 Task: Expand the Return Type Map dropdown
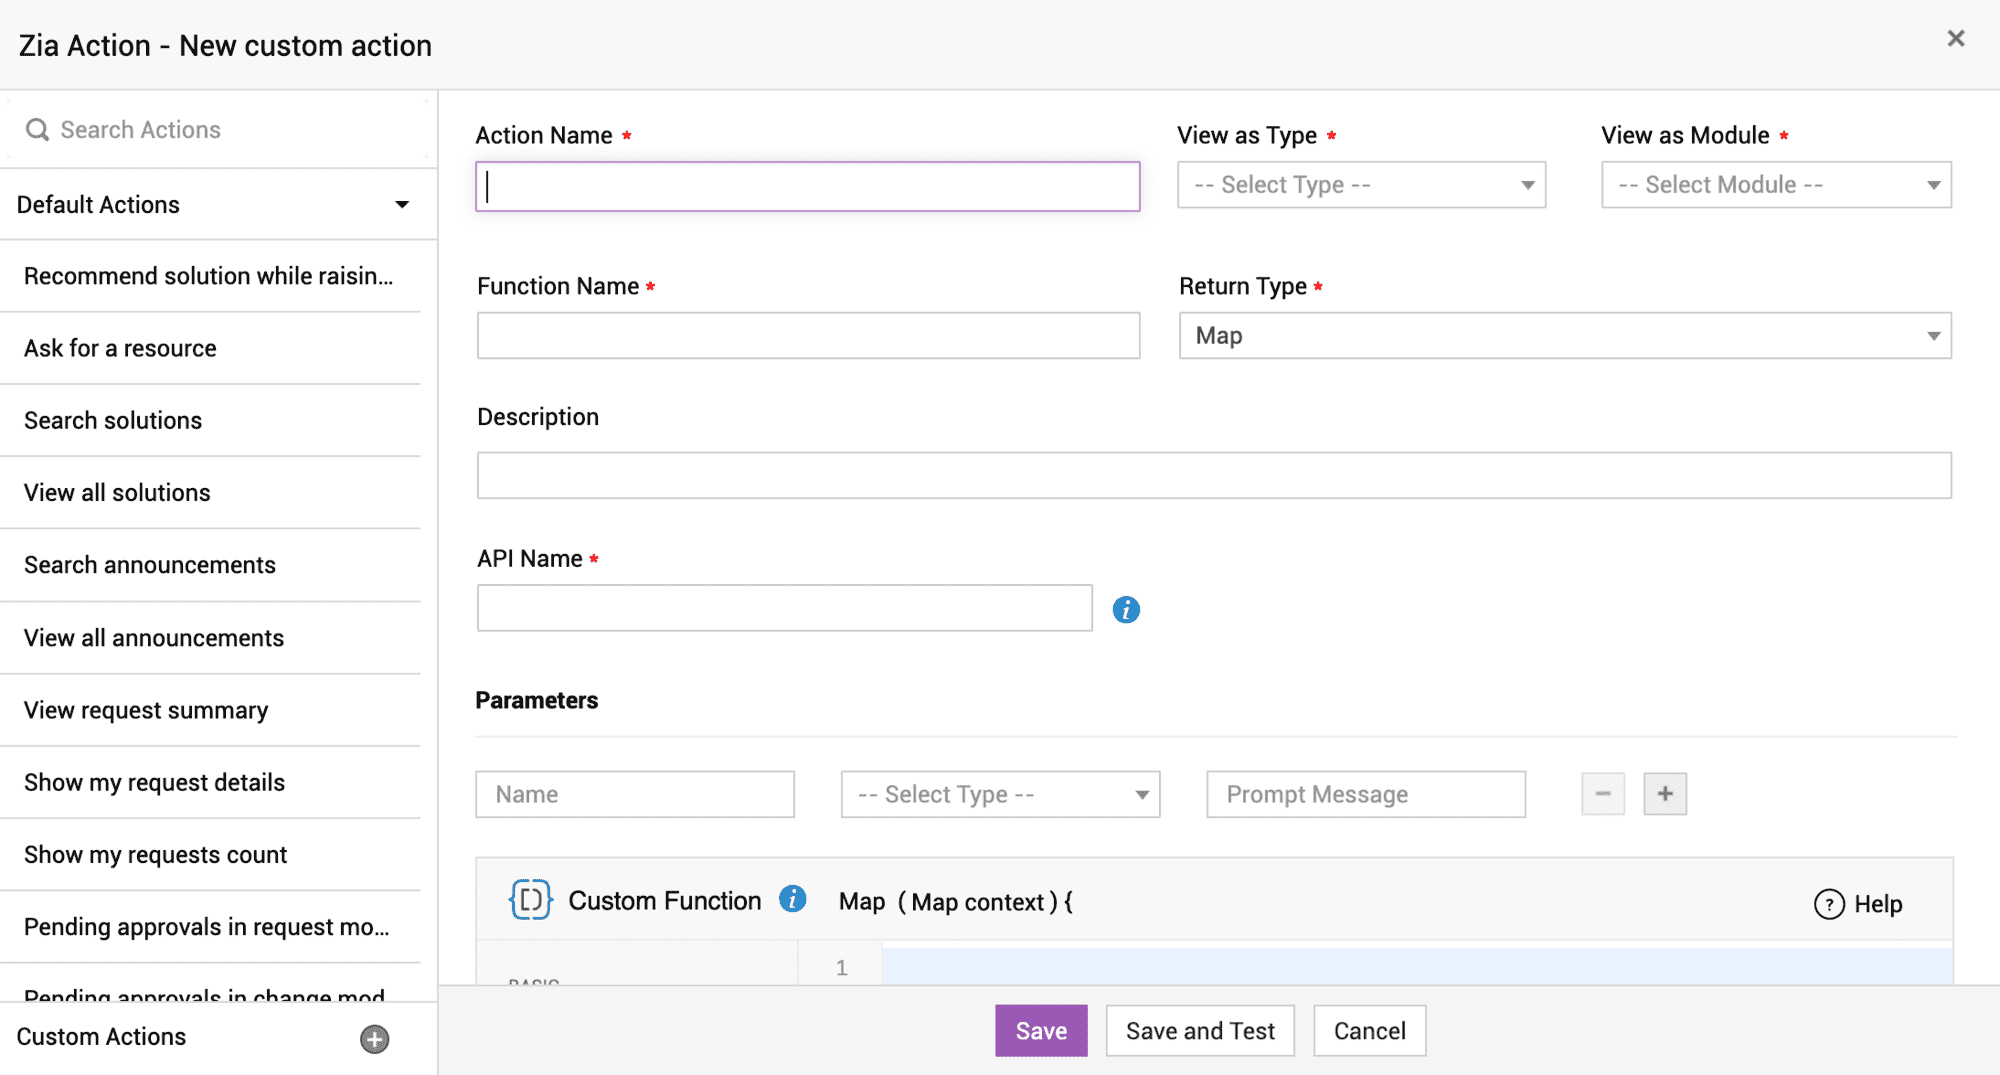1565,336
